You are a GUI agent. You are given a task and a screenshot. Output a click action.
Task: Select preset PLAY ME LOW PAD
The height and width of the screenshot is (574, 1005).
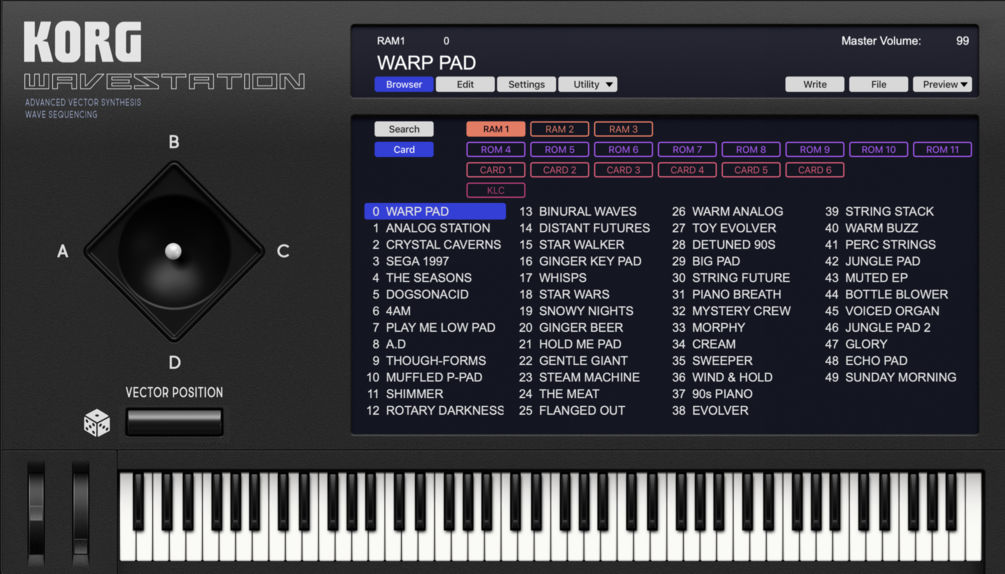click(x=440, y=327)
